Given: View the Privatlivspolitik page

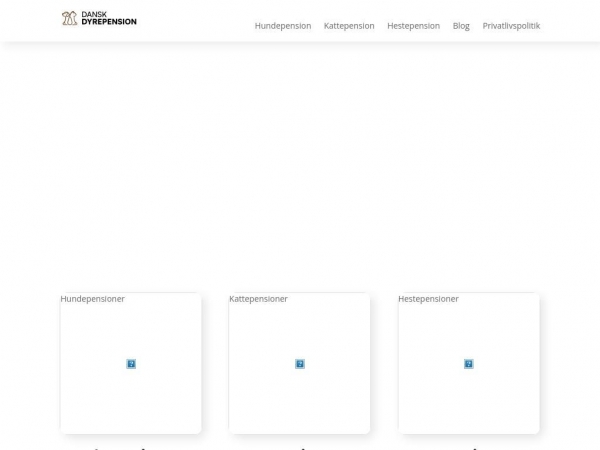Looking at the screenshot, I should pyautogui.click(x=511, y=26).
